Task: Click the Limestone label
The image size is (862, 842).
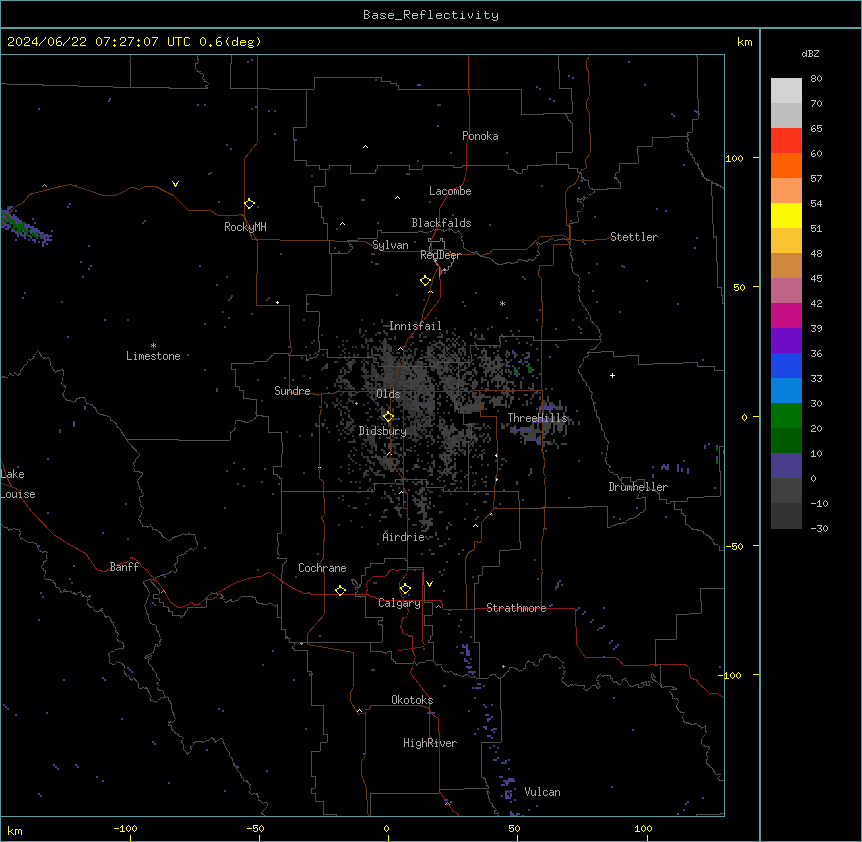Action: (153, 356)
